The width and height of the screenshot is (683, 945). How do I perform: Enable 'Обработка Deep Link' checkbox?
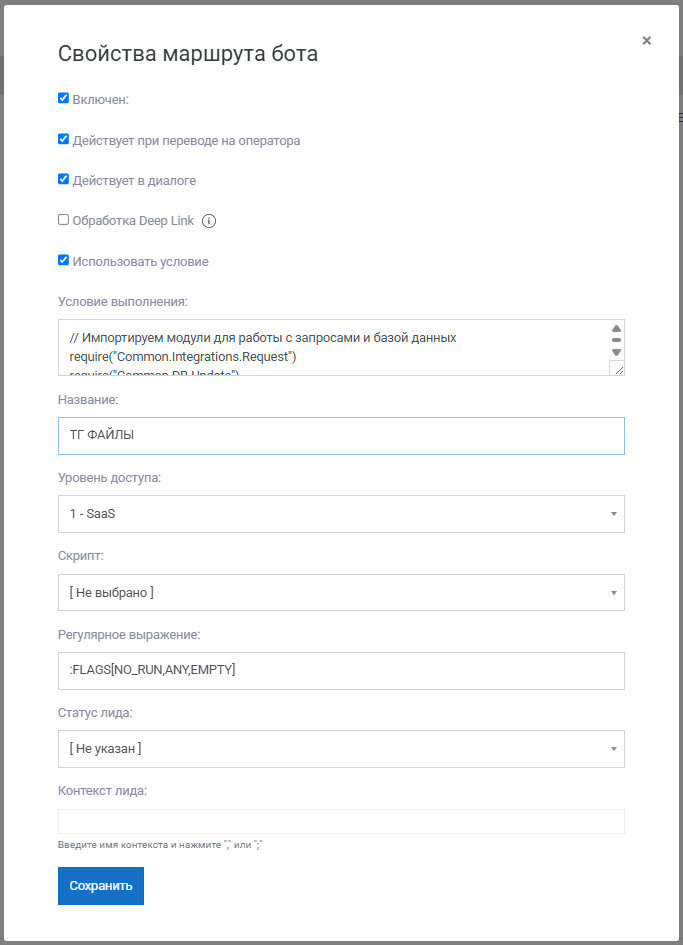63,219
